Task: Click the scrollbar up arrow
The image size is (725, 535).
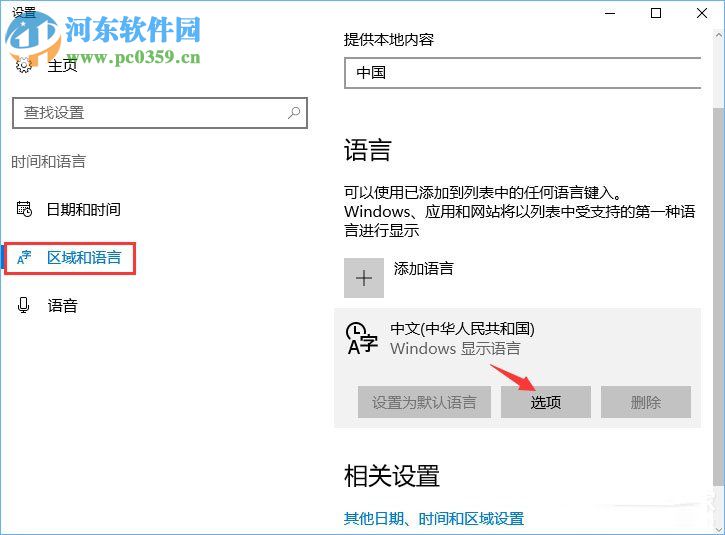Action: coord(719,35)
